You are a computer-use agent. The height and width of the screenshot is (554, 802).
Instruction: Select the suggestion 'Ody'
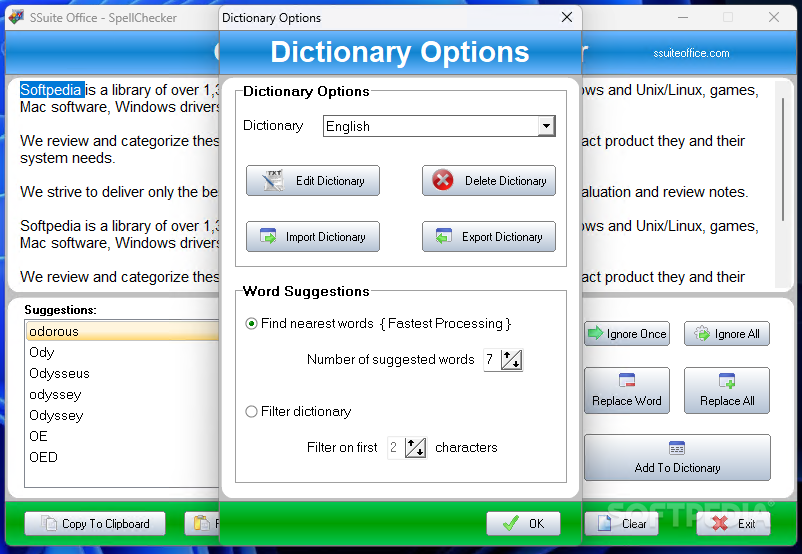click(123, 352)
